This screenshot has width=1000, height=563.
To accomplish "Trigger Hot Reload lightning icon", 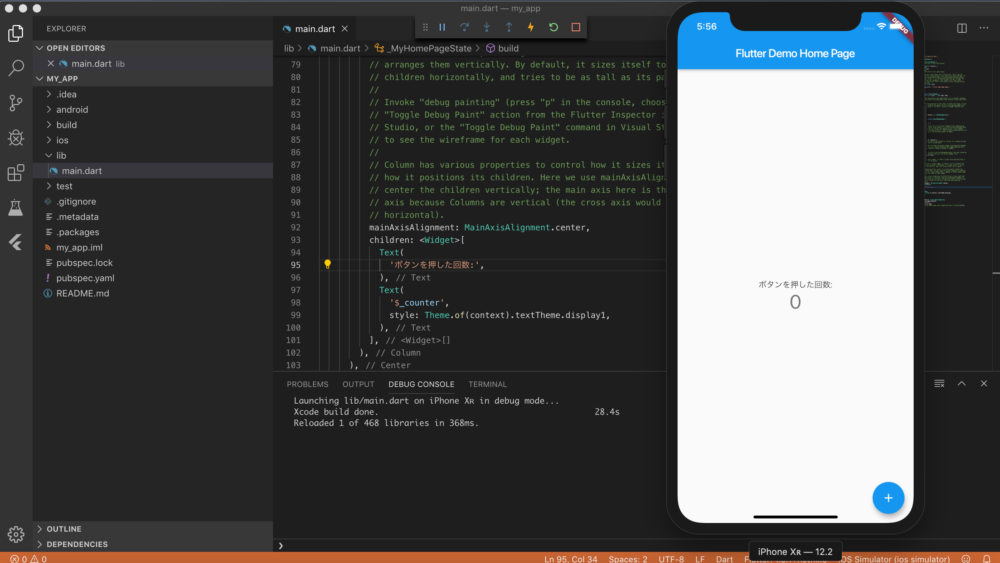I will (531, 27).
